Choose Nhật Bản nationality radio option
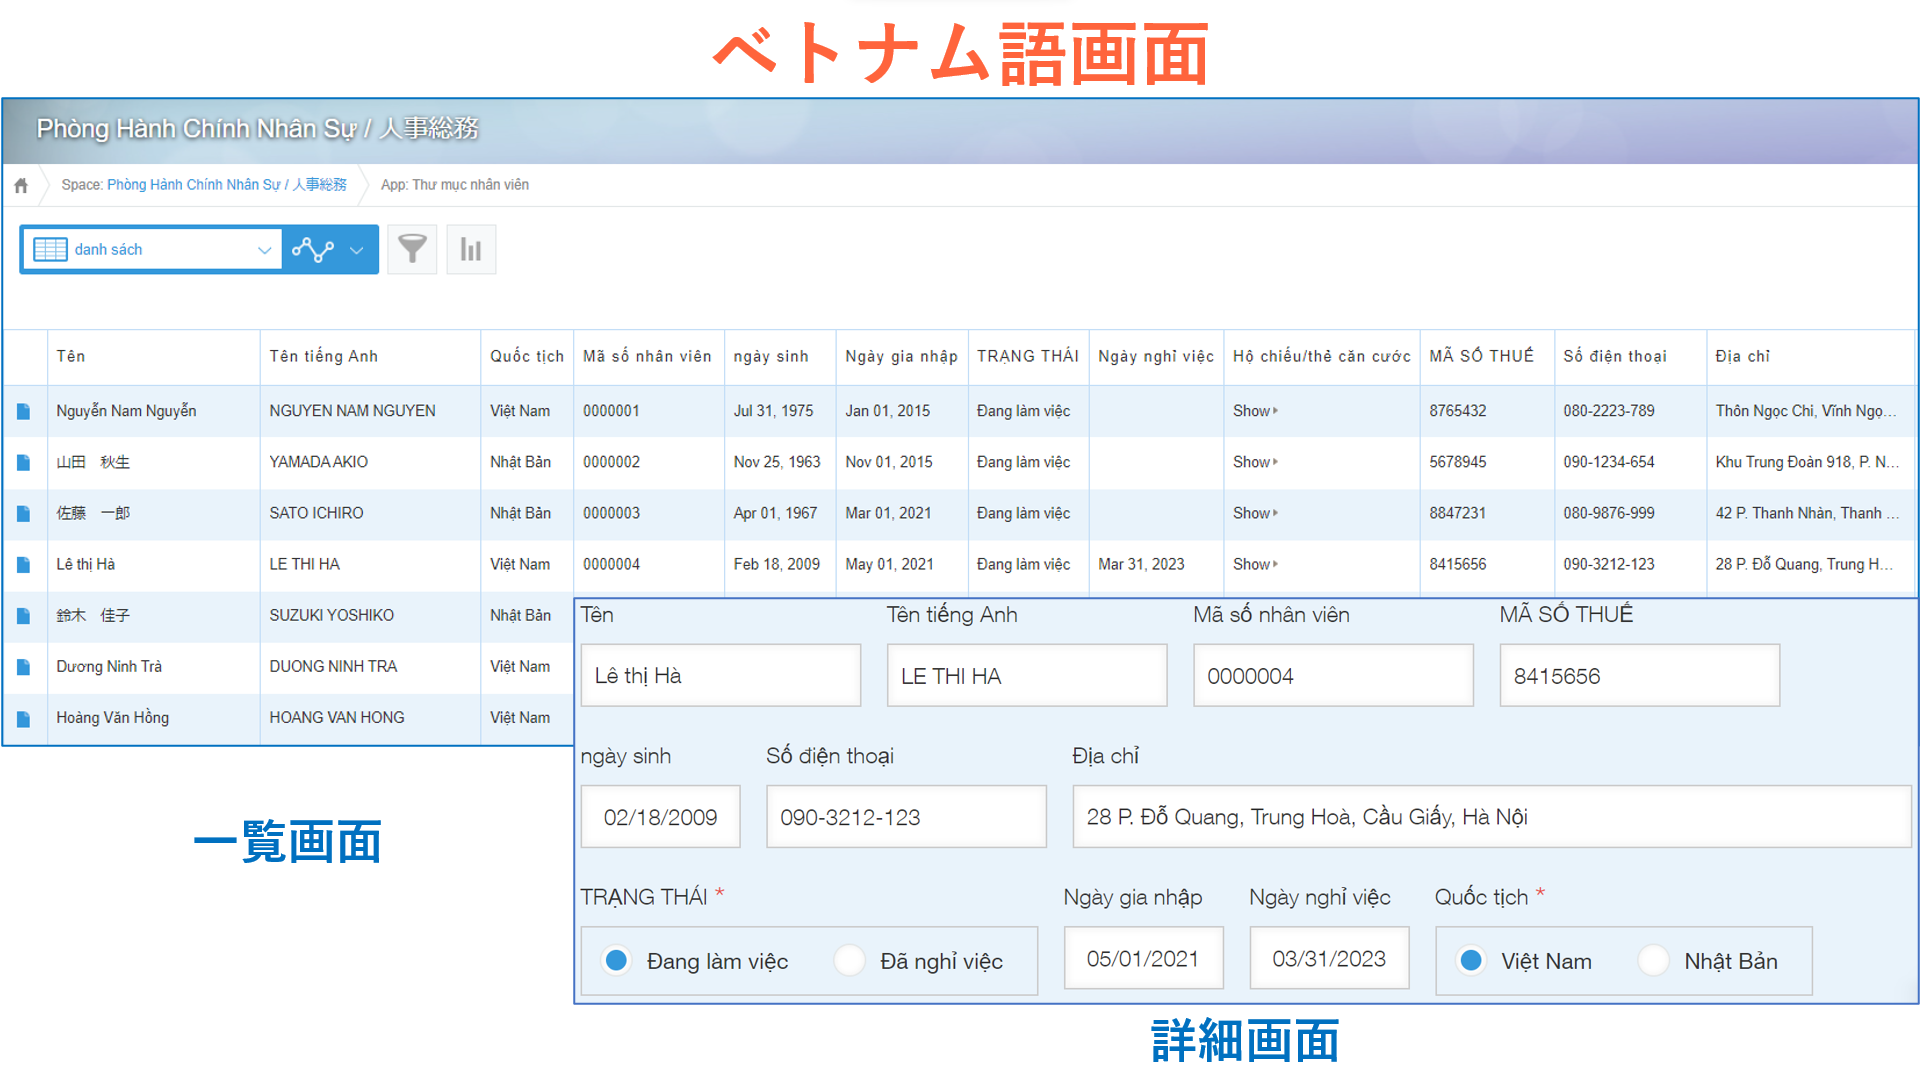 [x=1653, y=960]
